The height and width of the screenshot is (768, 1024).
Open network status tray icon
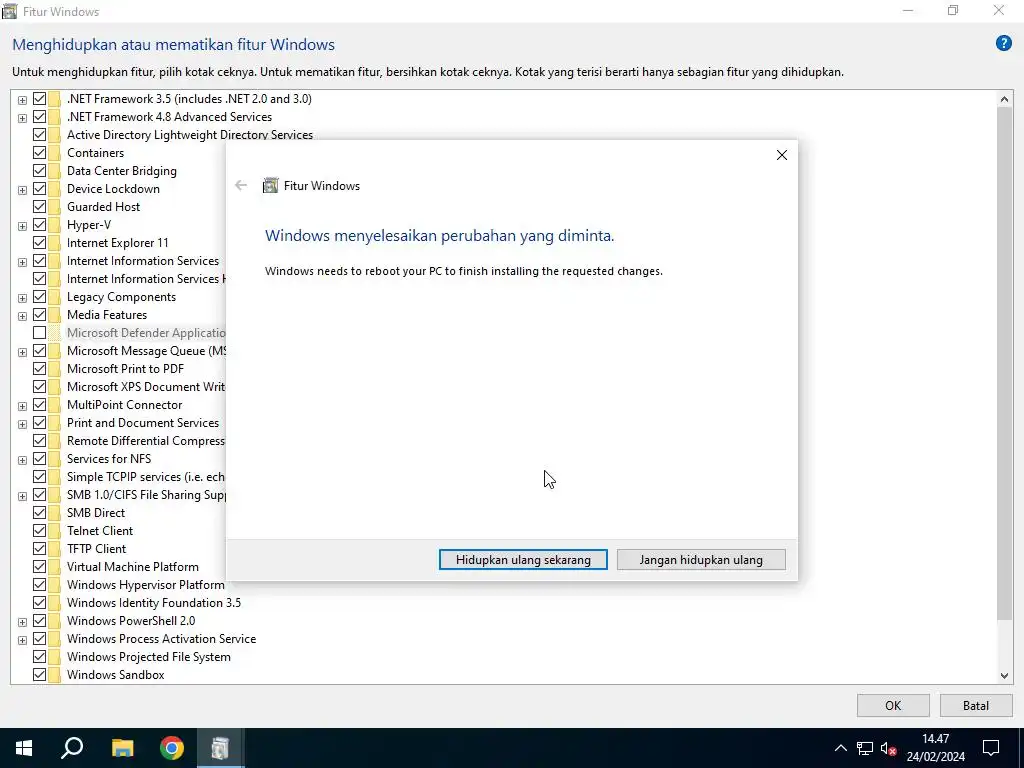point(865,748)
